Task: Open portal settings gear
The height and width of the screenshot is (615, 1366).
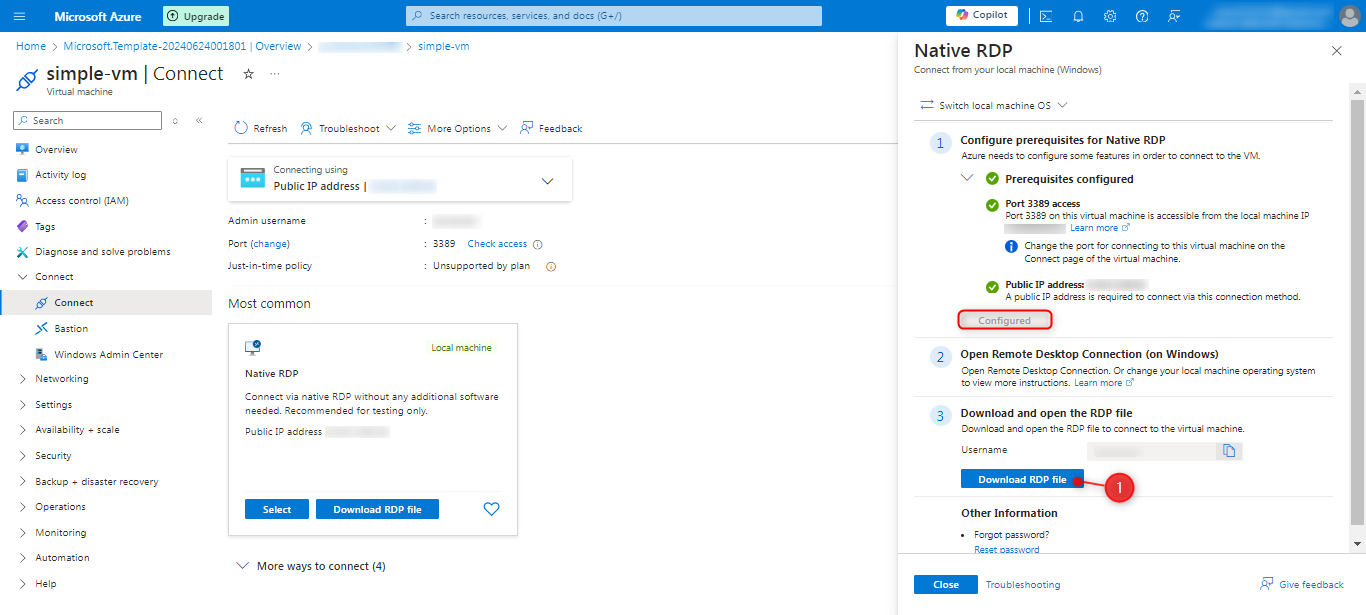Action: pyautogui.click(x=1110, y=16)
